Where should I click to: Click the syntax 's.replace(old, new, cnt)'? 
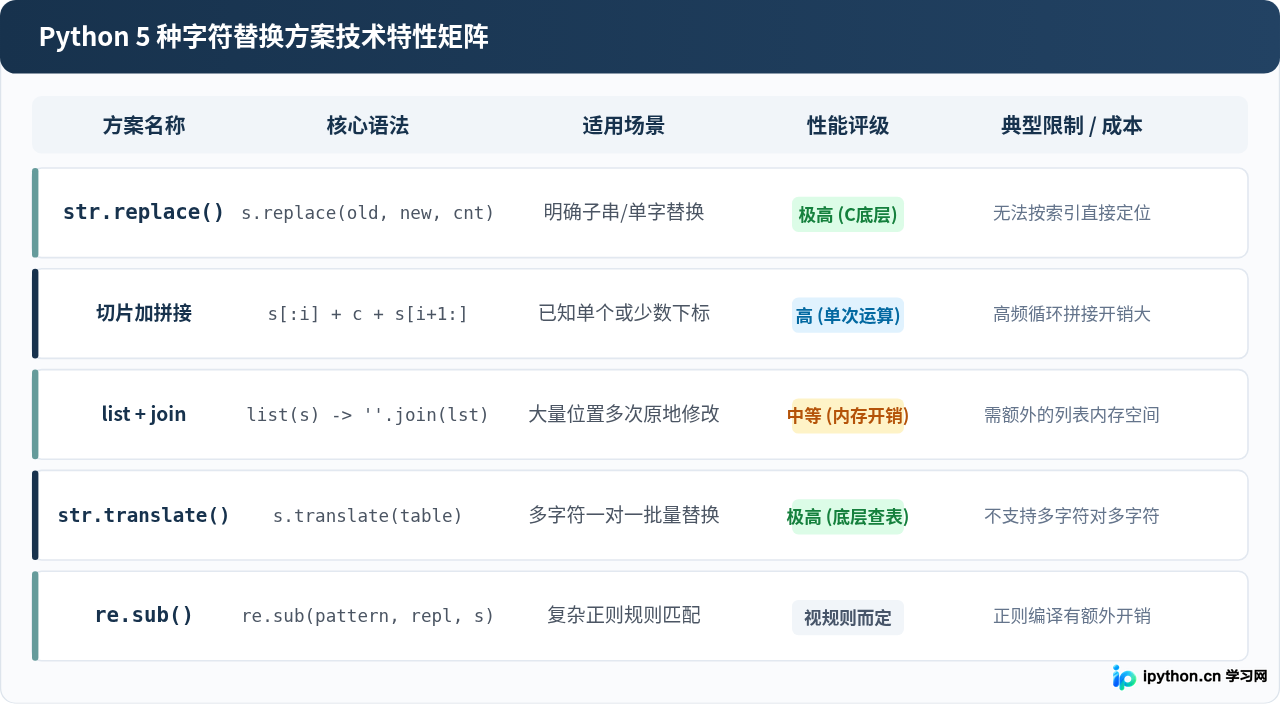tap(368, 213)
